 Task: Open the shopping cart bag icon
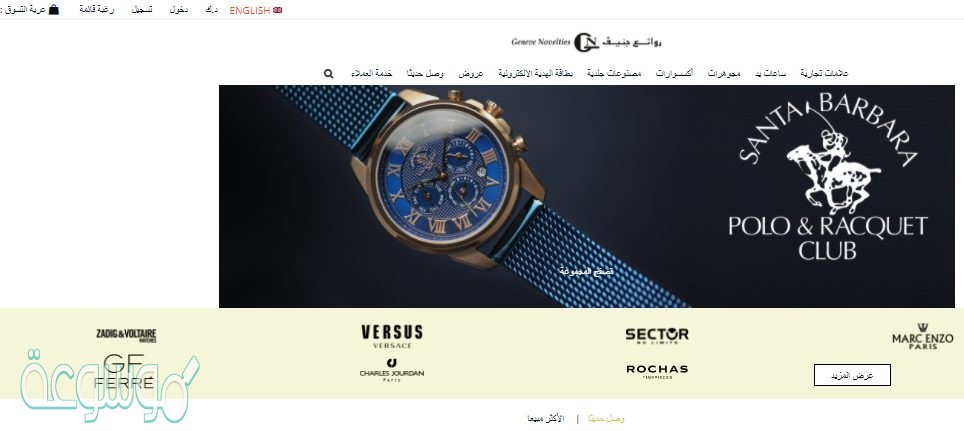(x=53, y=10)
